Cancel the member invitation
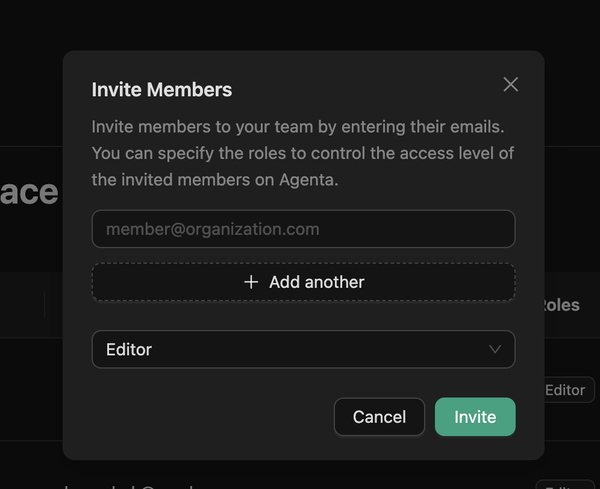 tap(379, 417)
